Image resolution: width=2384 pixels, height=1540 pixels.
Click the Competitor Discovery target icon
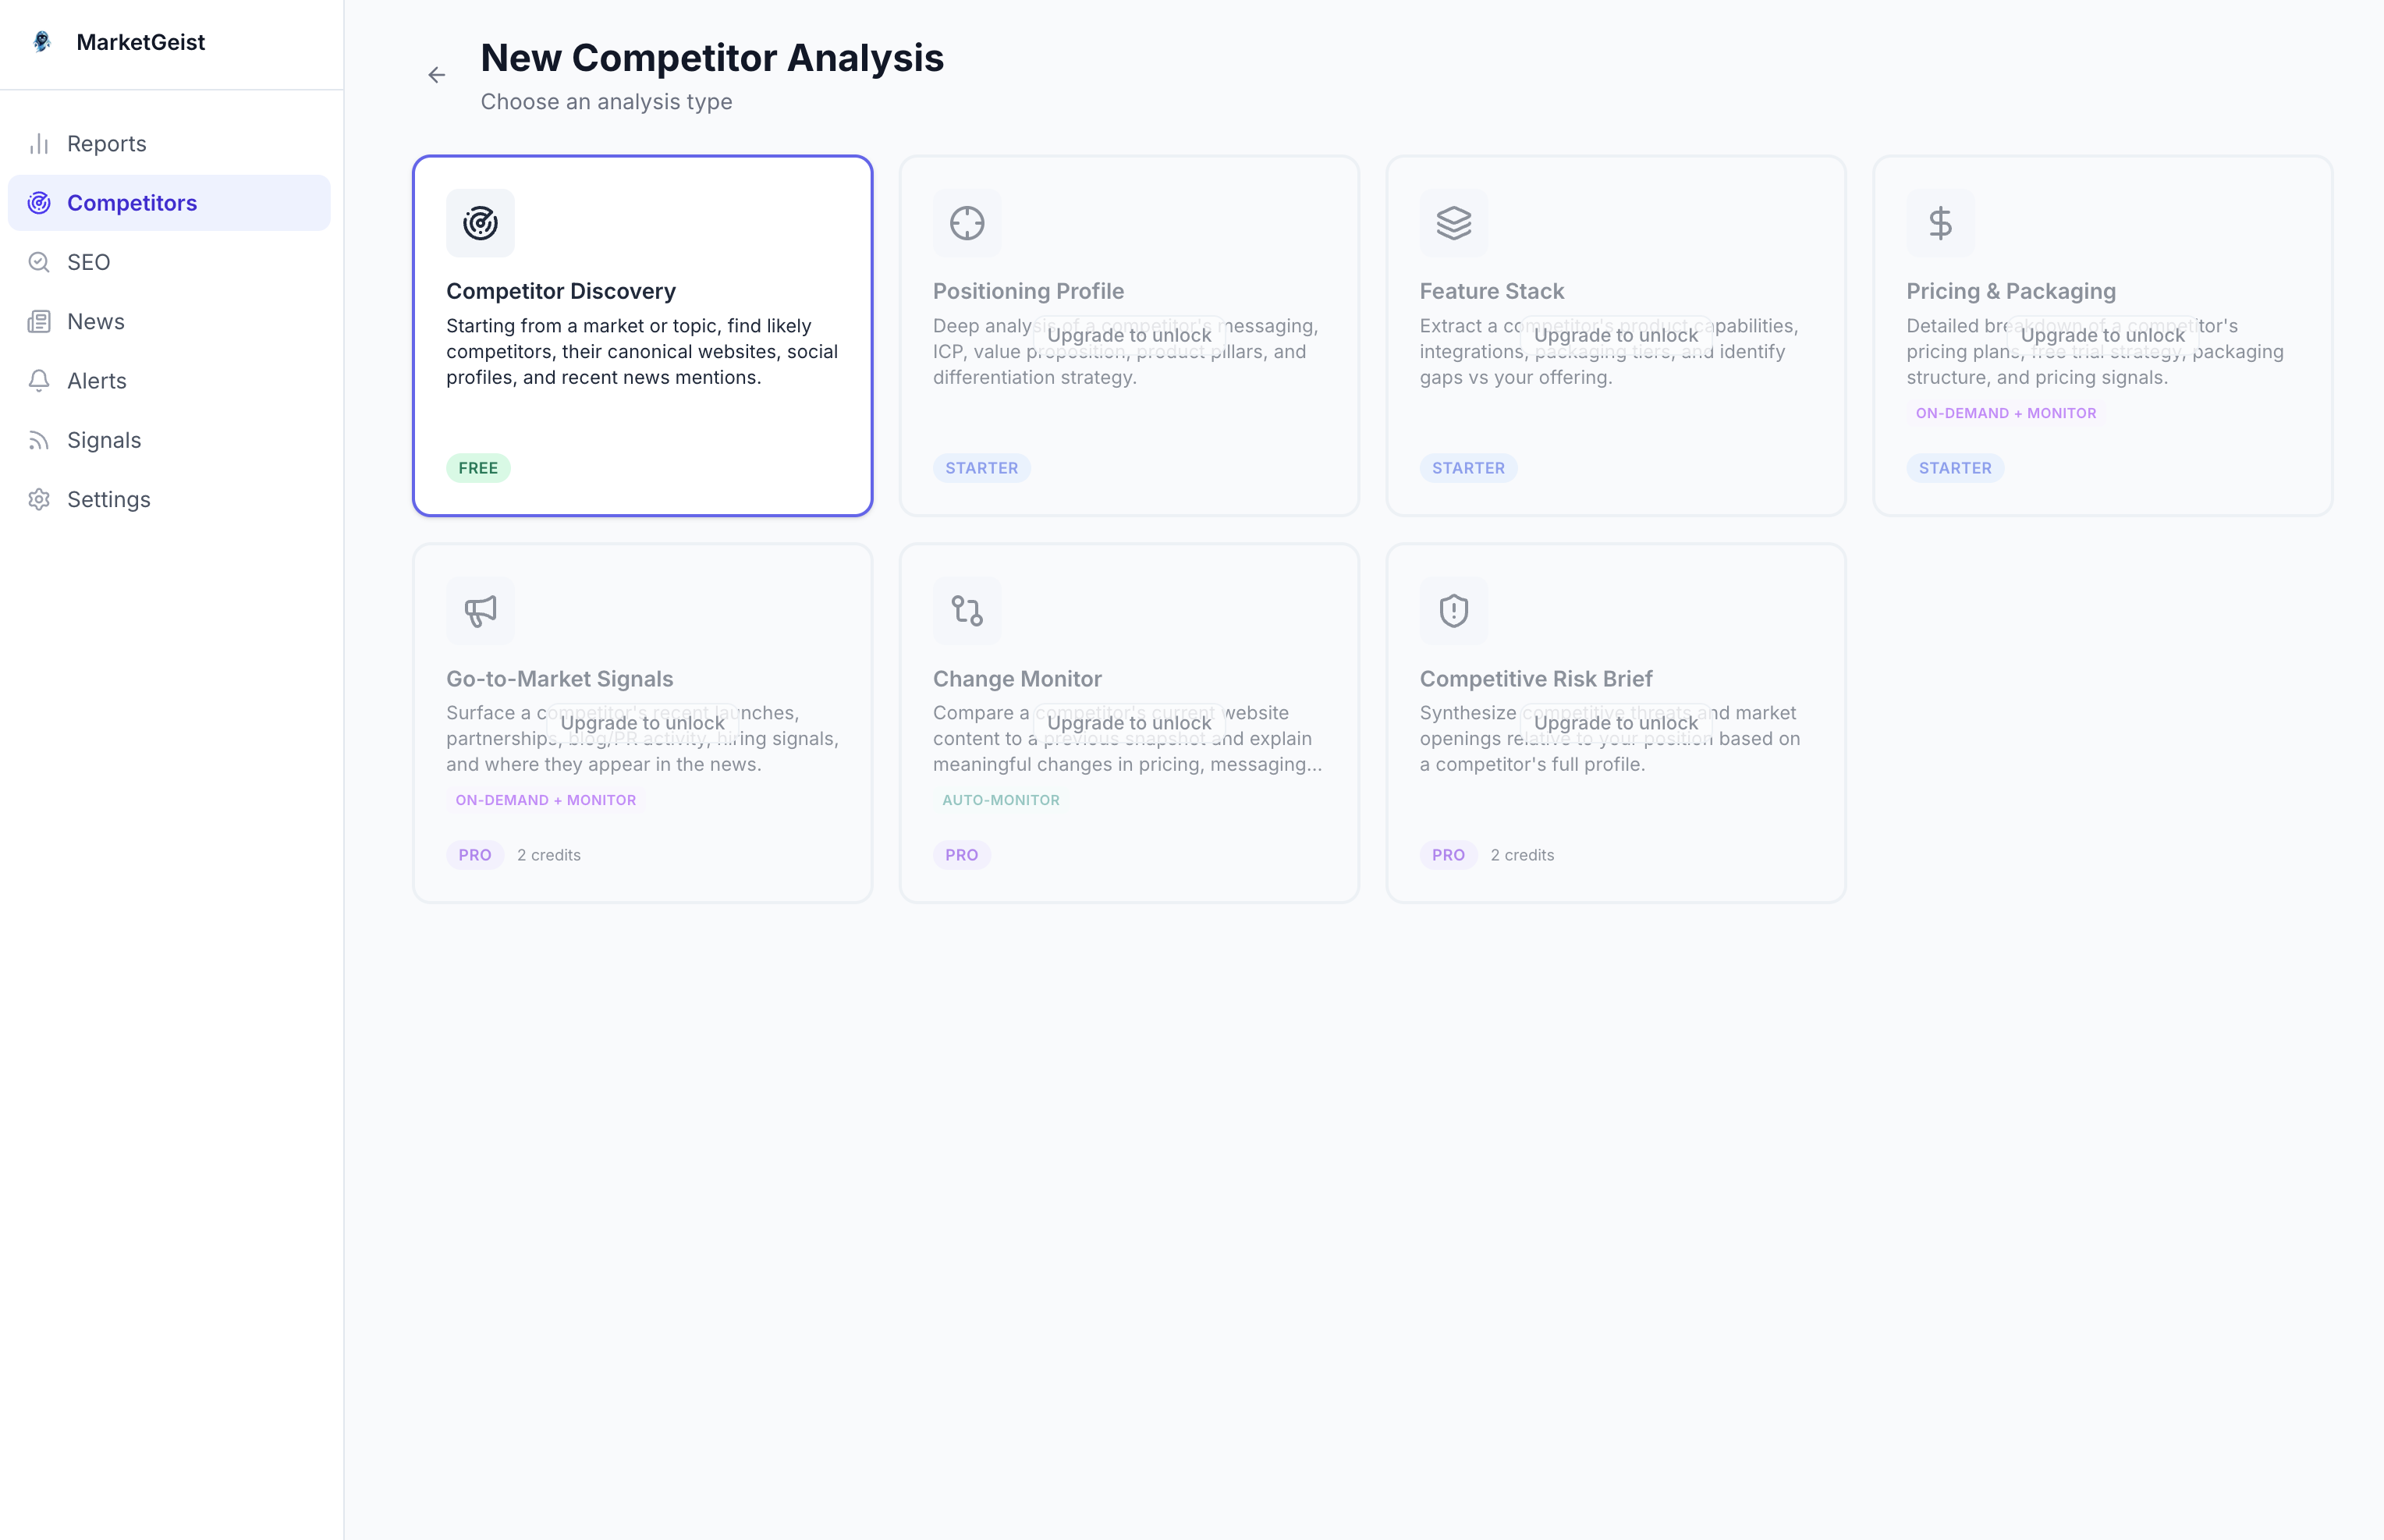coord(480,222)
